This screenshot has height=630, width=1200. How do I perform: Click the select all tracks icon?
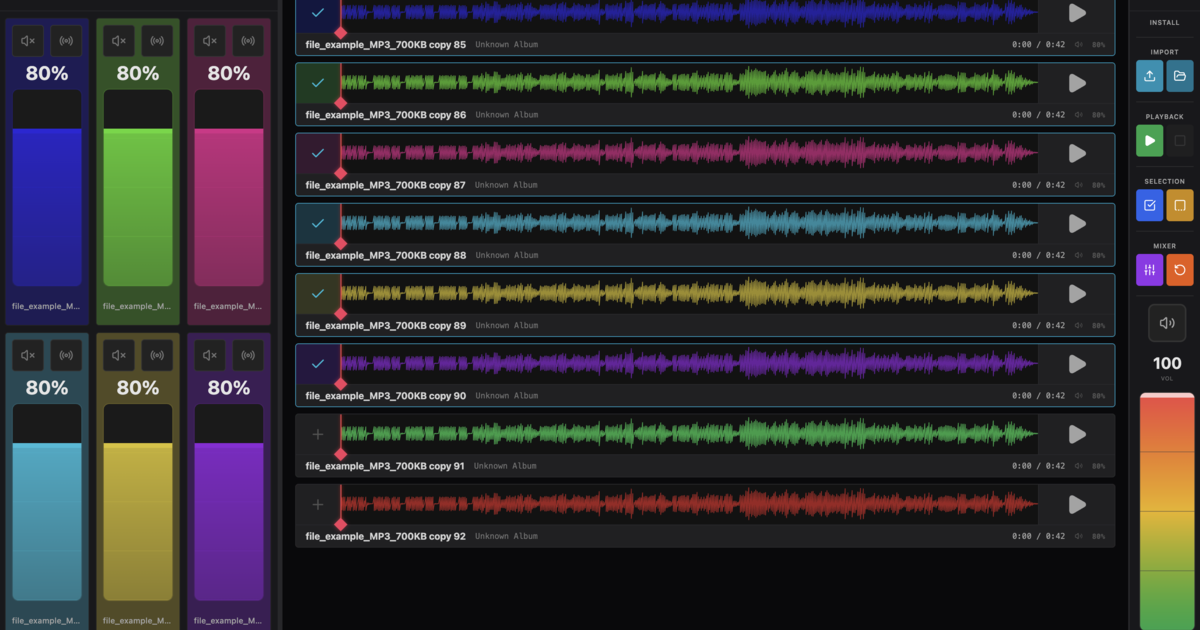coord(1150,205)
